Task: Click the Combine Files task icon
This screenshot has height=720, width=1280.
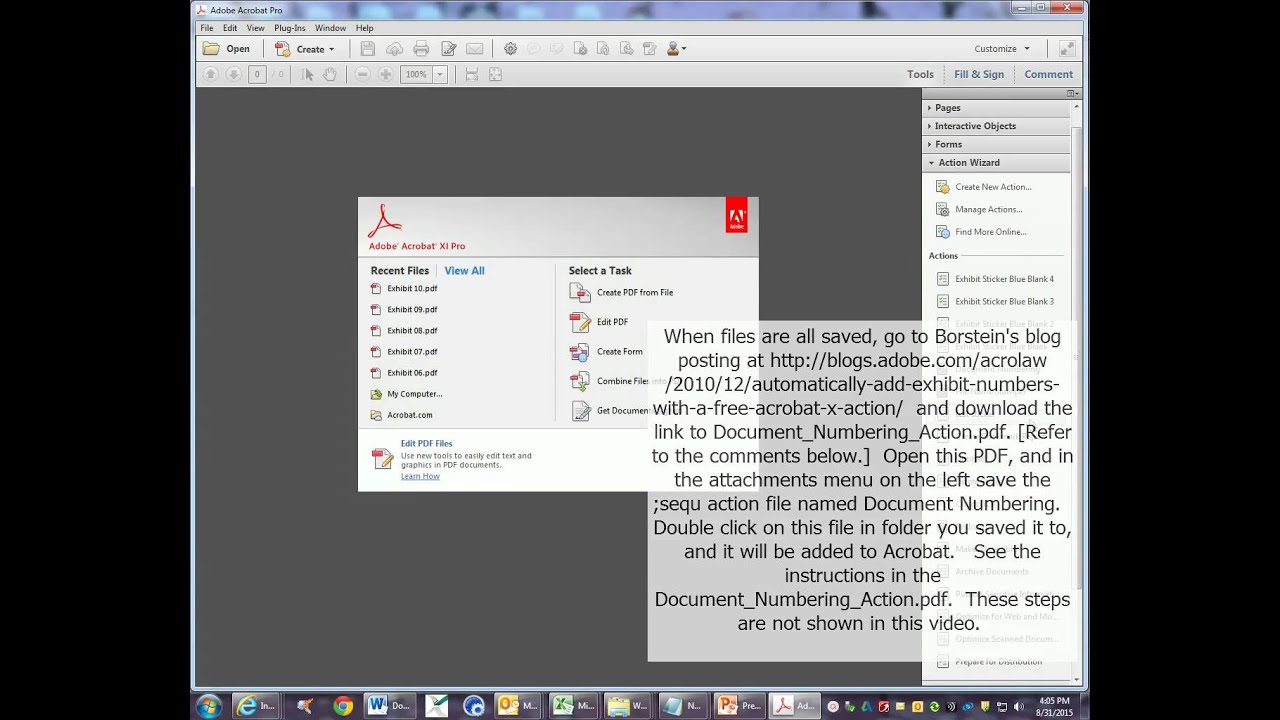Action: click(x=580, y=381)
